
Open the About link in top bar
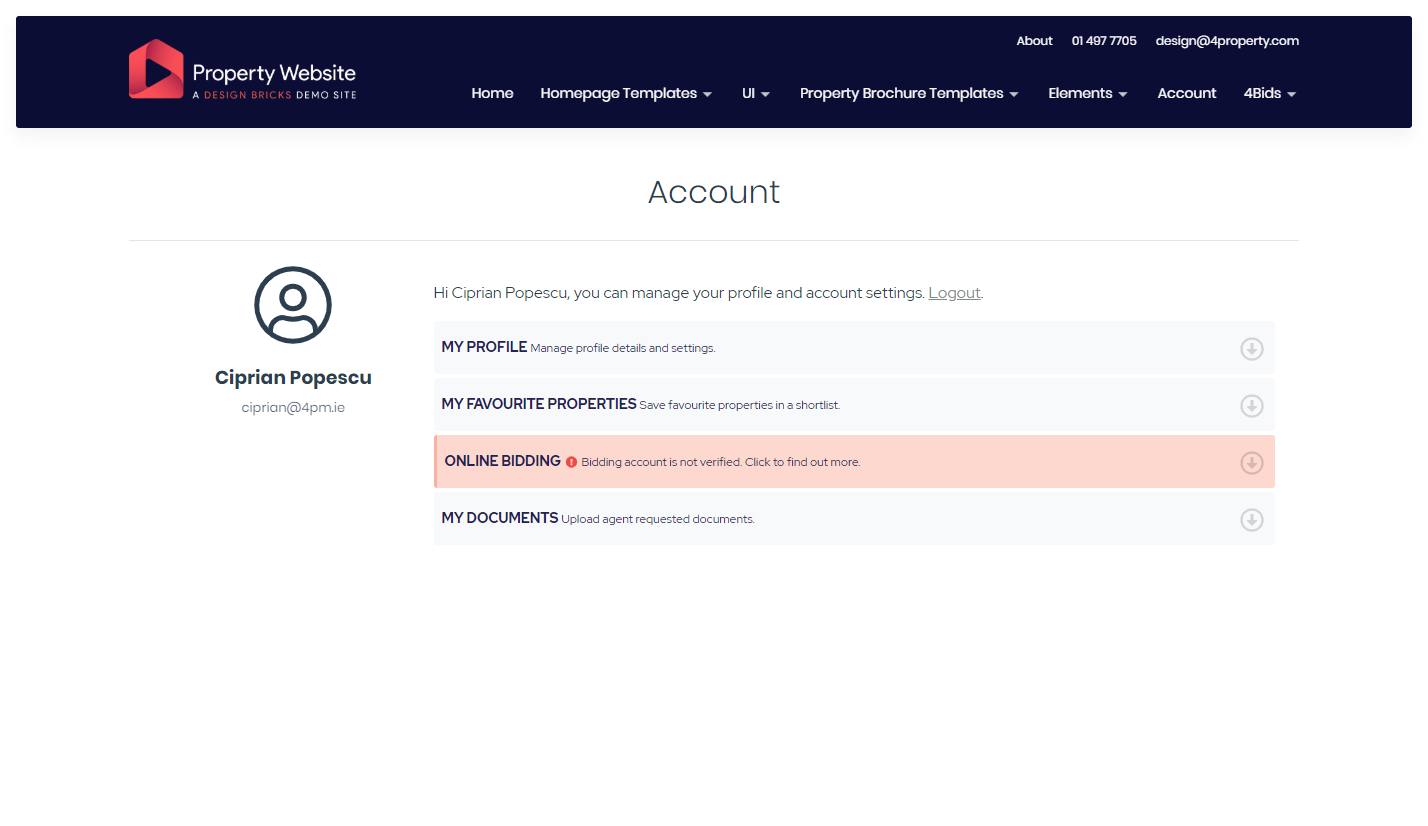click(1034, 41)
